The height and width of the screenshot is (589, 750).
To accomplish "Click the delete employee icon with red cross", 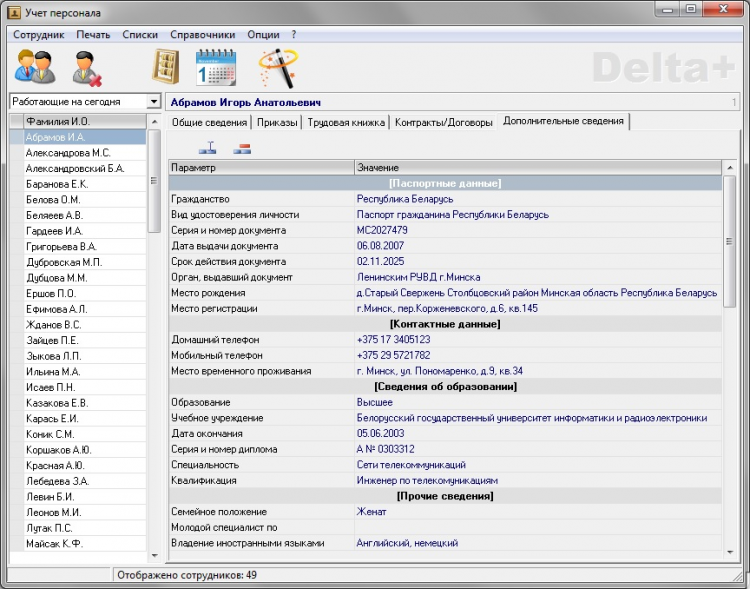I will (x=87, y=68).
